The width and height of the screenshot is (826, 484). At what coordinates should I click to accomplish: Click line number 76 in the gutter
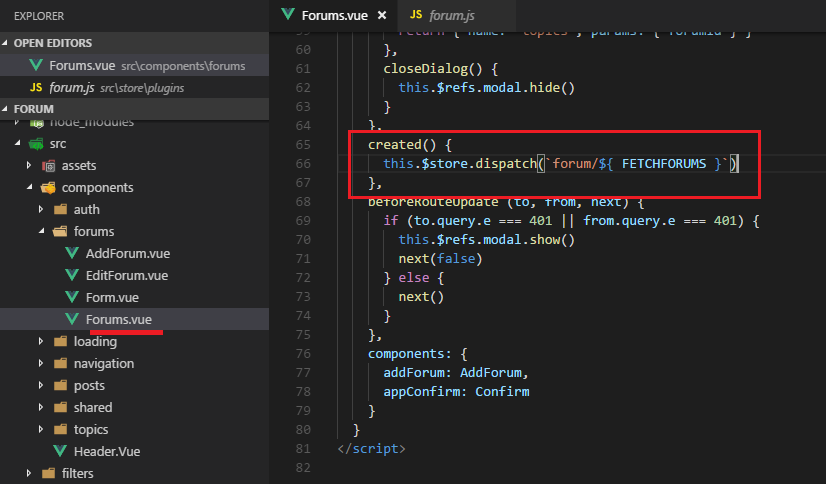pos(303,354)
